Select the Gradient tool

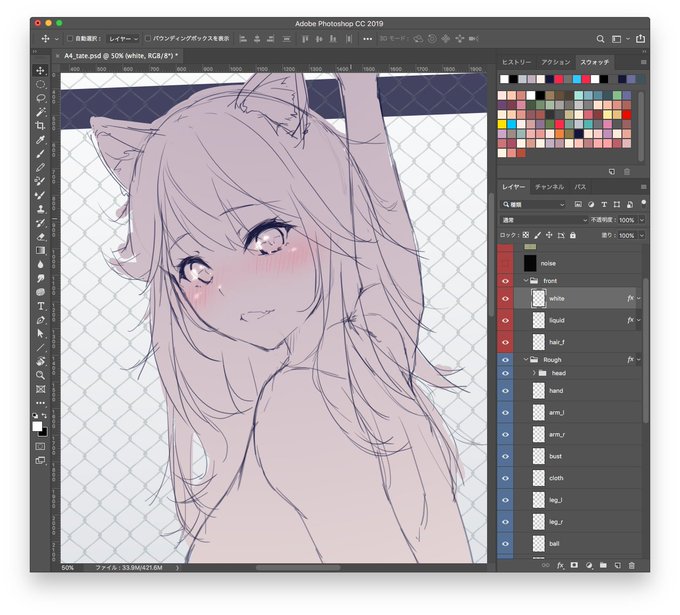[40, 250]
